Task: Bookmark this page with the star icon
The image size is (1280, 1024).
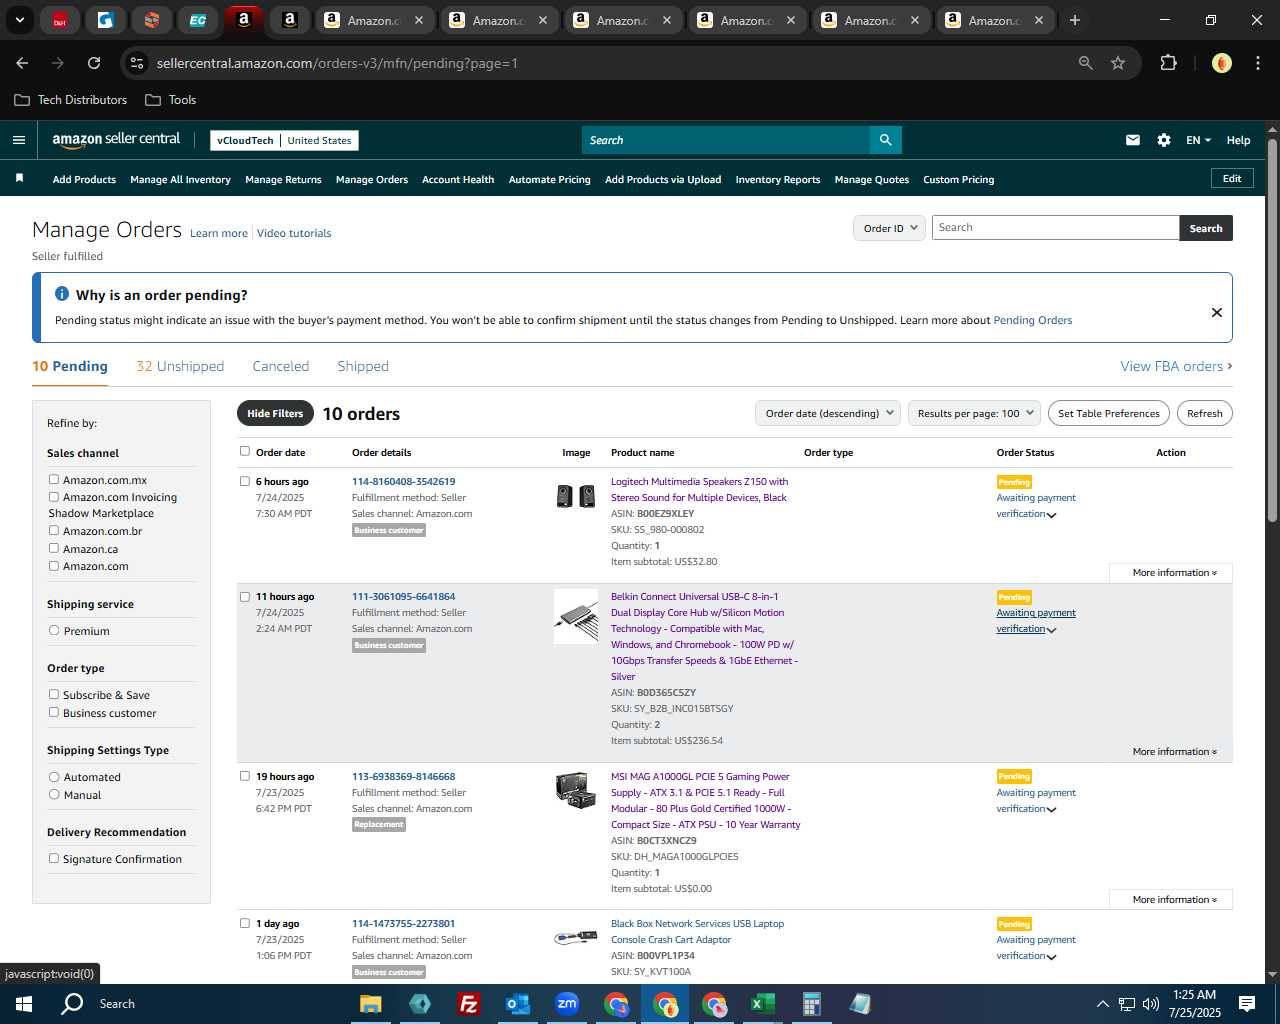Action: tap(1118, 63)
